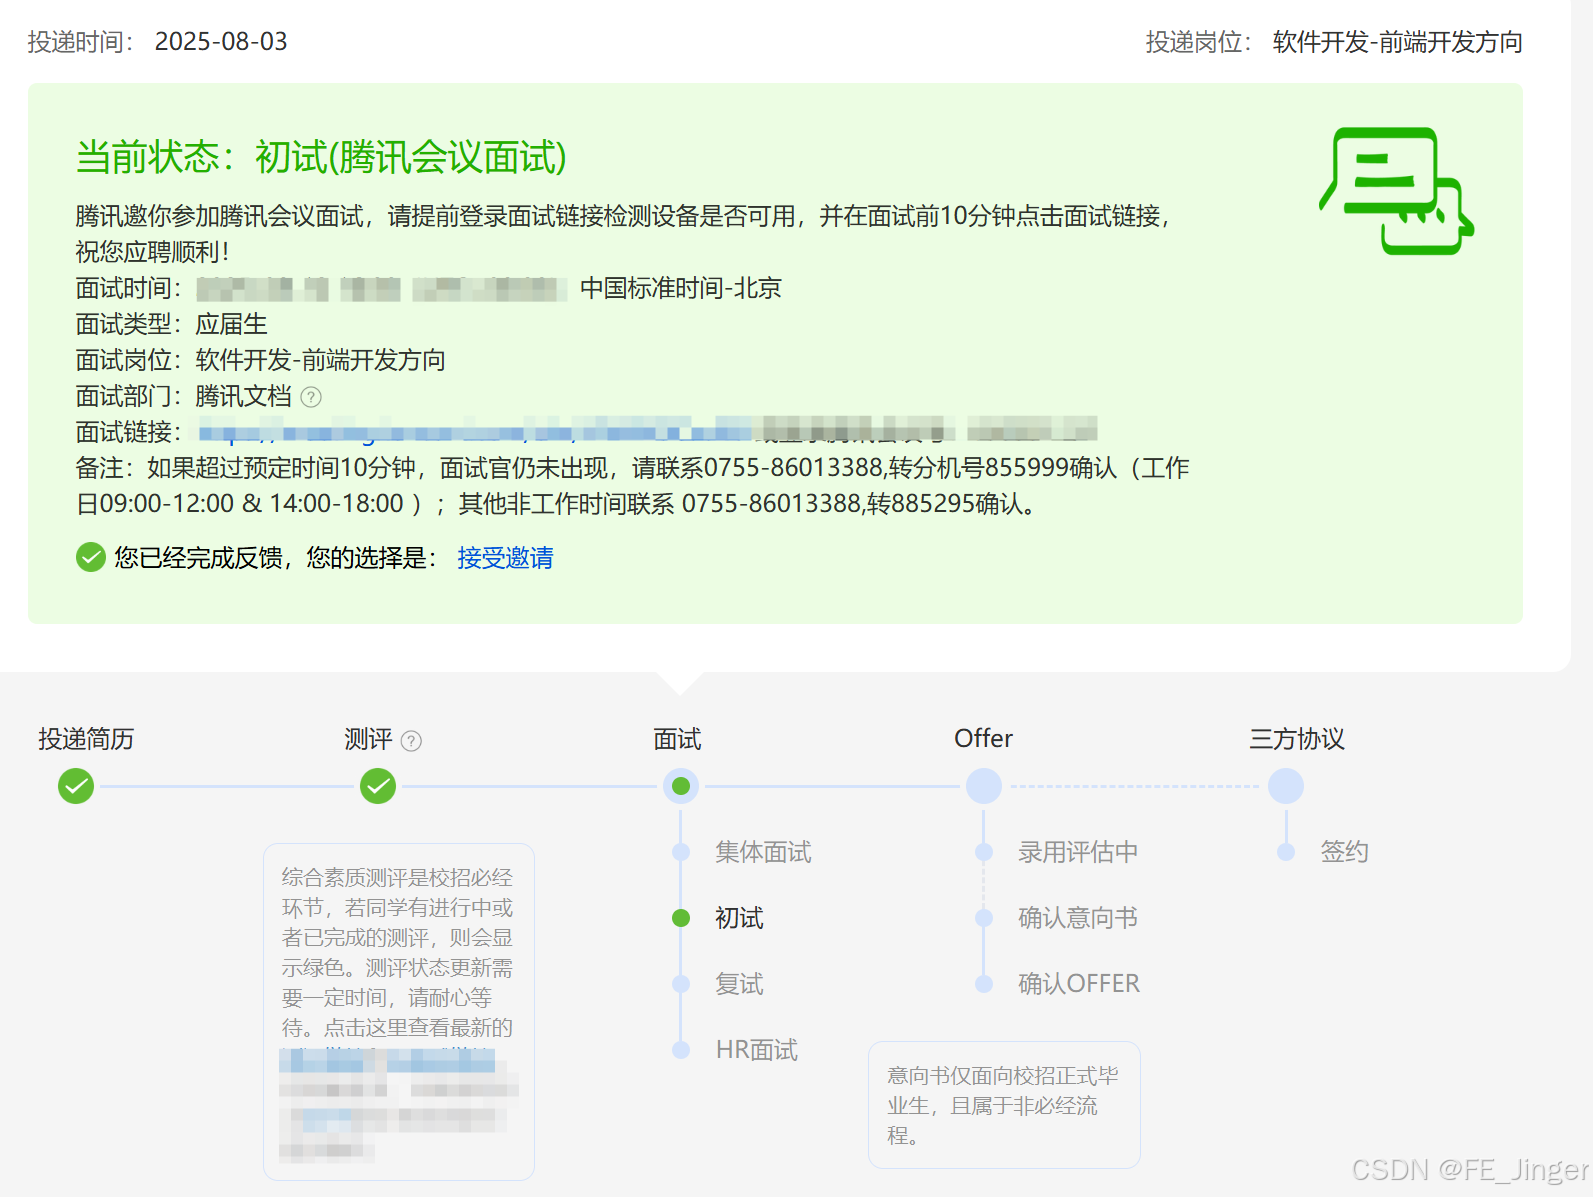This screenshot has height=1197, width=1593.
Task: Click the Offer stage node
Action: click(x=984, y=786)
